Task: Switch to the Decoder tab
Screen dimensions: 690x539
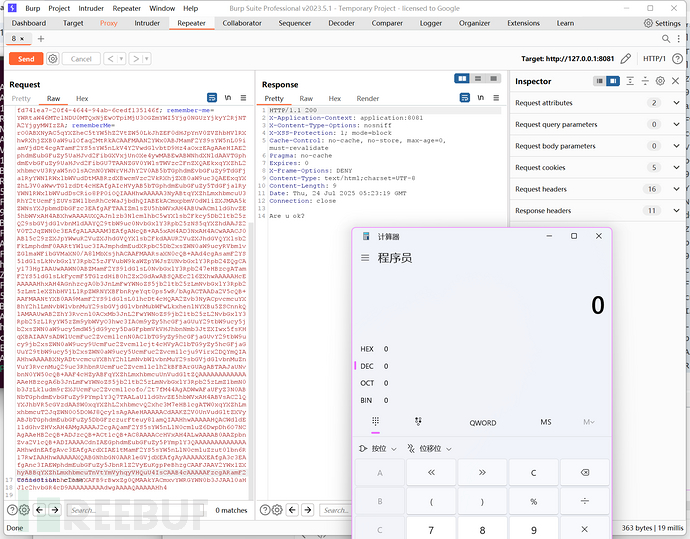Action: (x=341, y=22)
